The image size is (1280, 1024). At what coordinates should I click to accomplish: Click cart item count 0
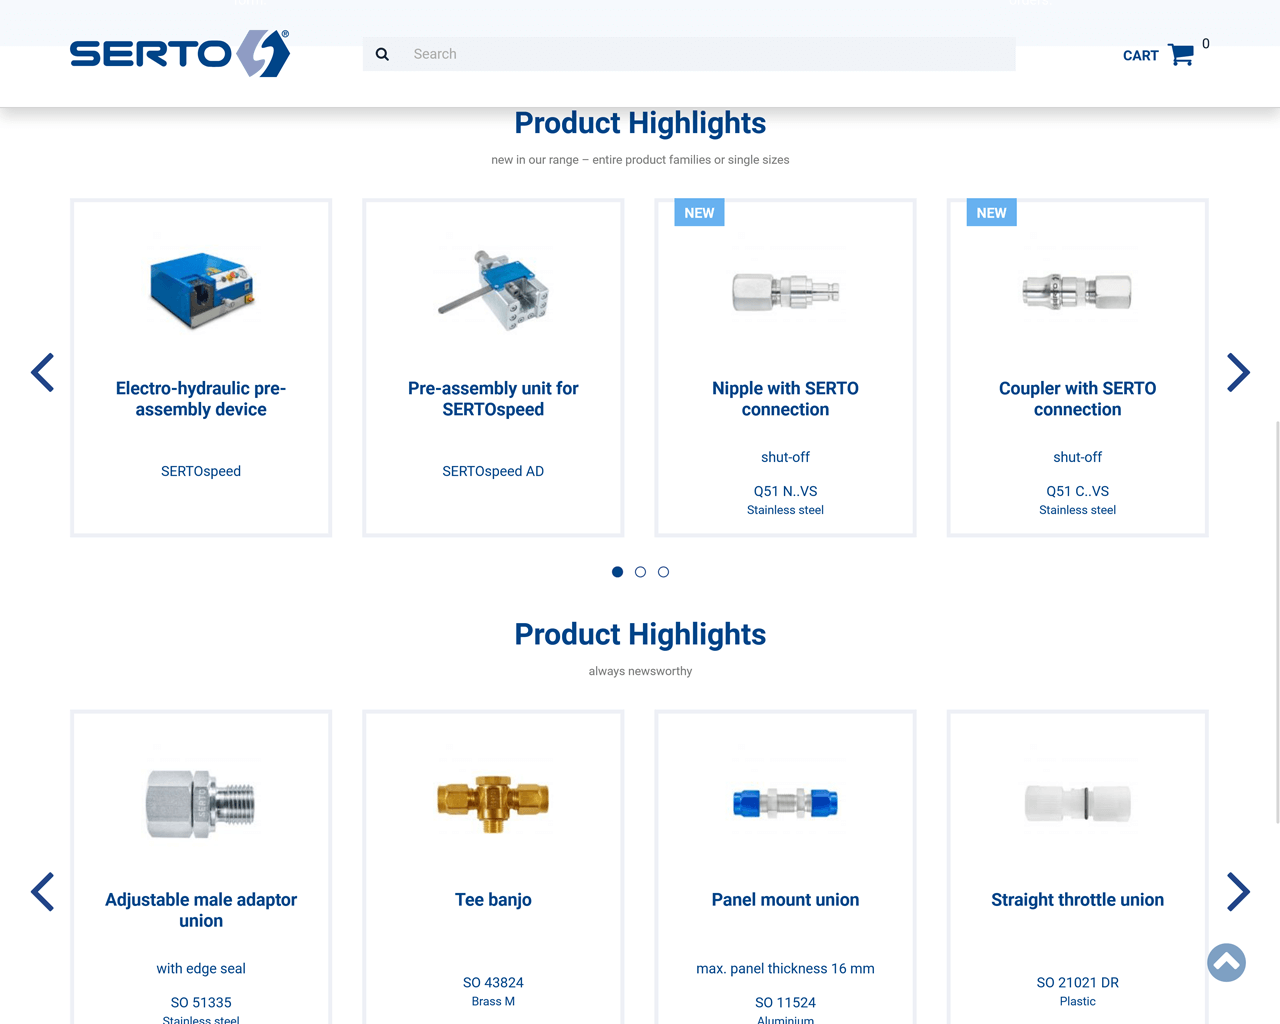(1206, 44)
